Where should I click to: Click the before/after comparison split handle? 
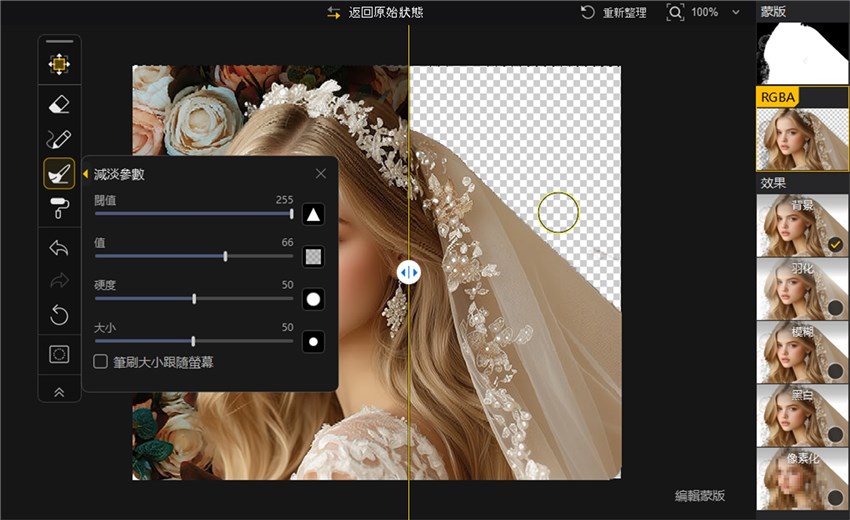pos(409,272)
